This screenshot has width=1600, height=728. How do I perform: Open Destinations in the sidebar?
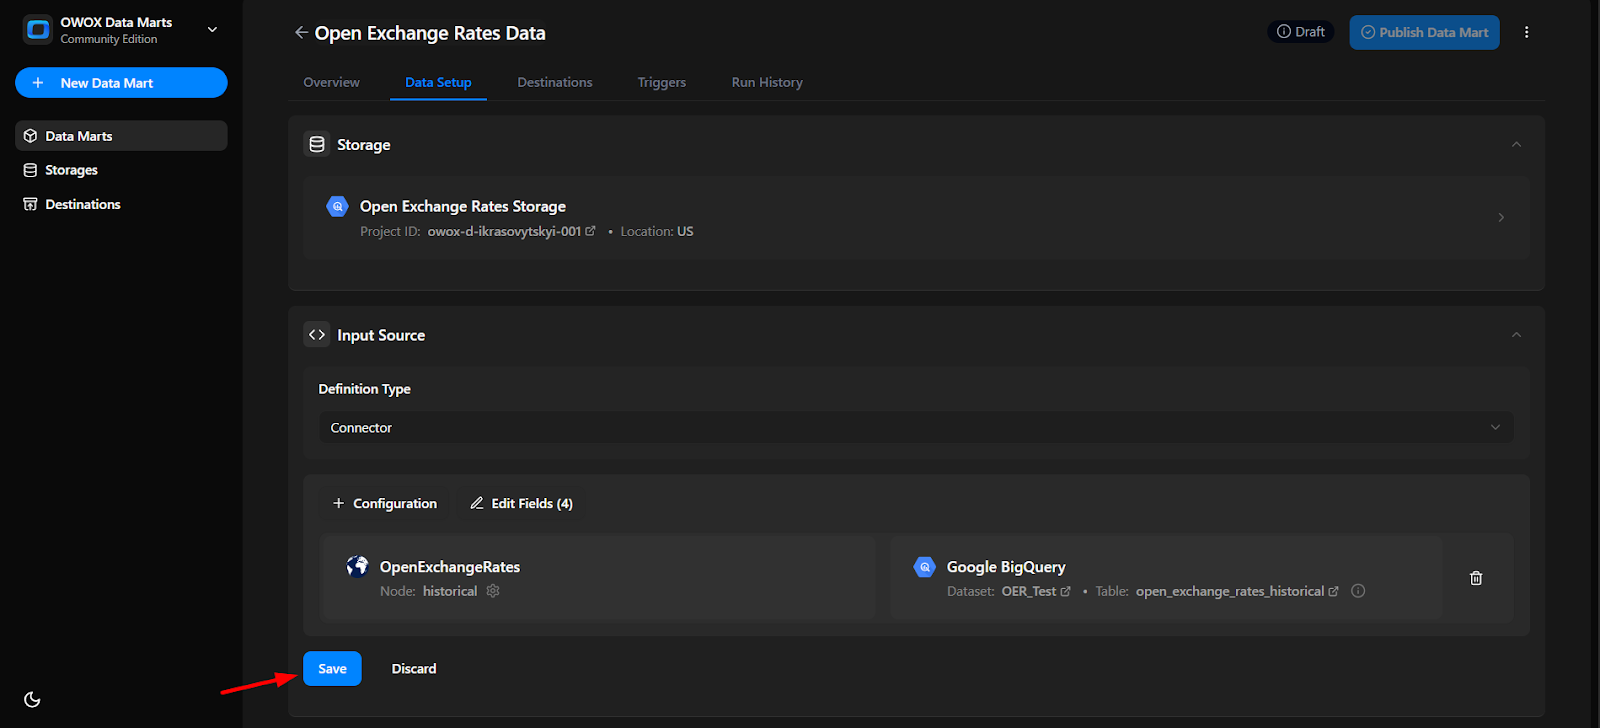point(121,204)
